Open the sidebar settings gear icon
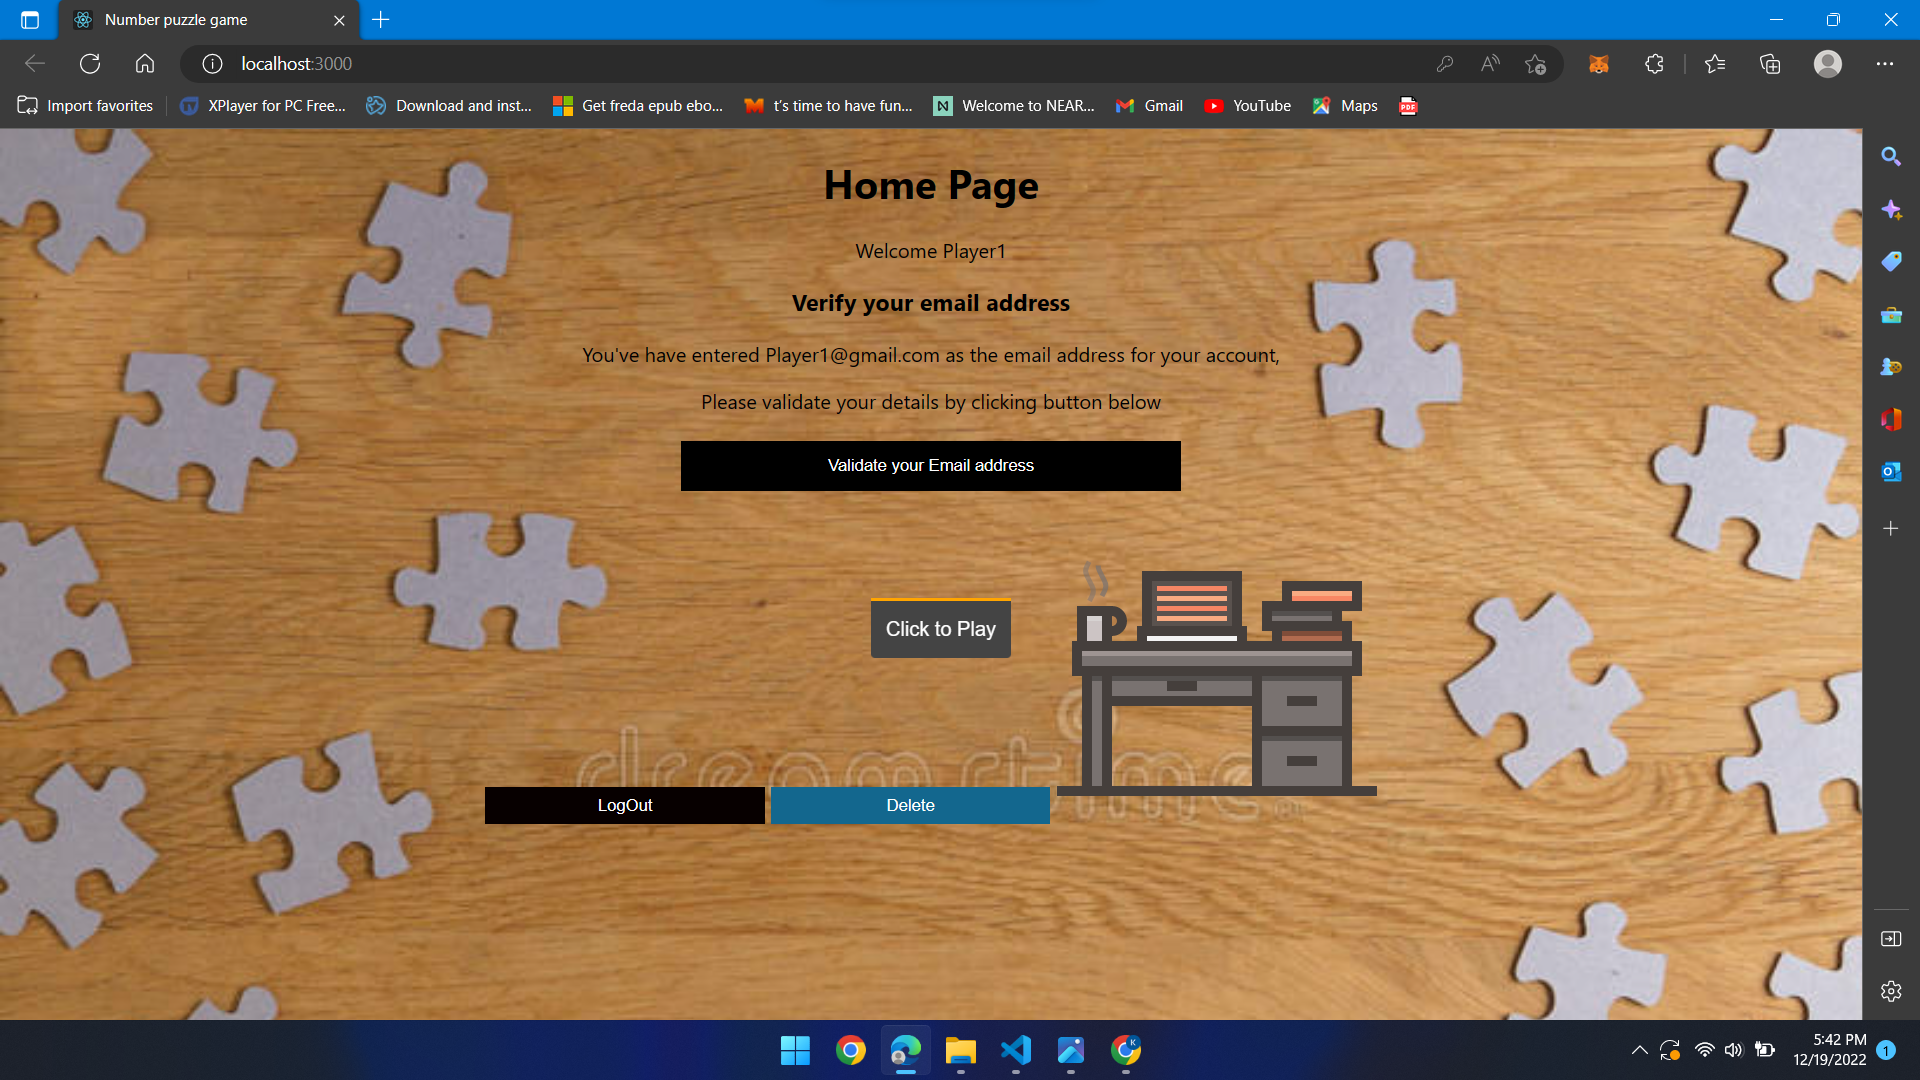This screenshot has height=1080, width=1920. point(1891,991)
